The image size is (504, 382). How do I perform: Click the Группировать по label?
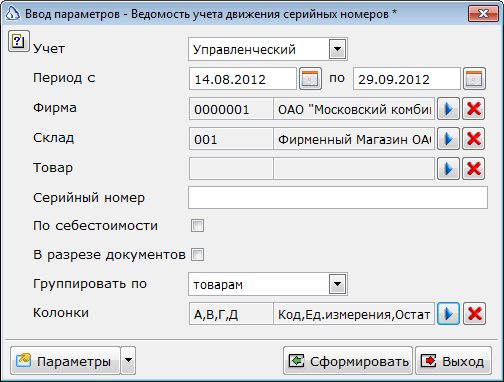(x=90, y=284)
